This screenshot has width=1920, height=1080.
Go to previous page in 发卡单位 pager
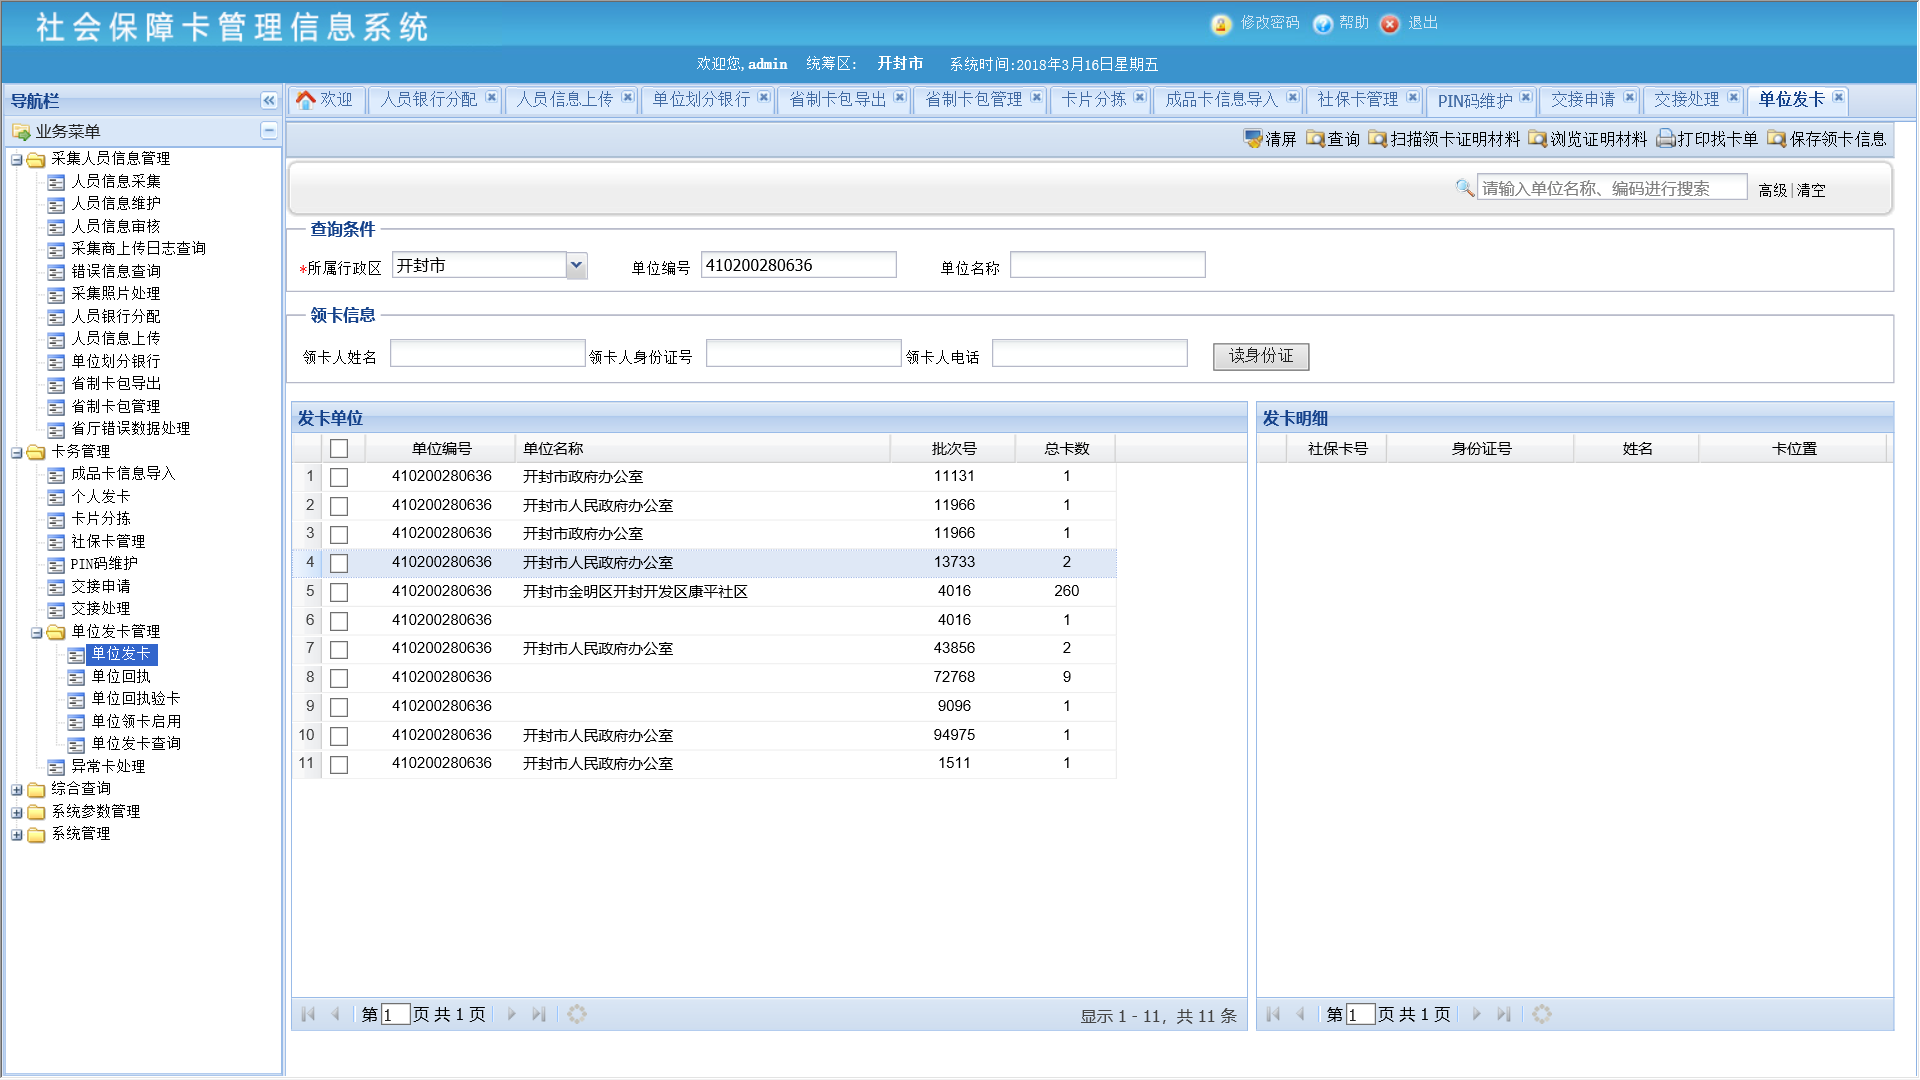tap(335, 1014)
